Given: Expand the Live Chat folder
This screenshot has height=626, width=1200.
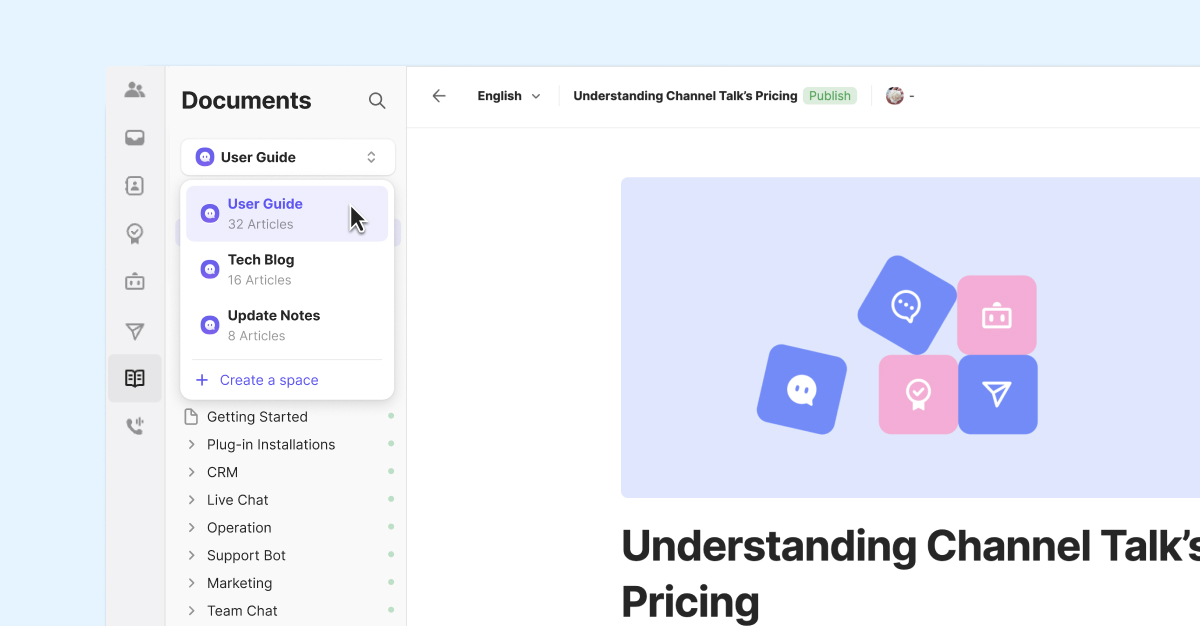Looking at the screenshot, I should pyautogui.click(x=192, y=500).
